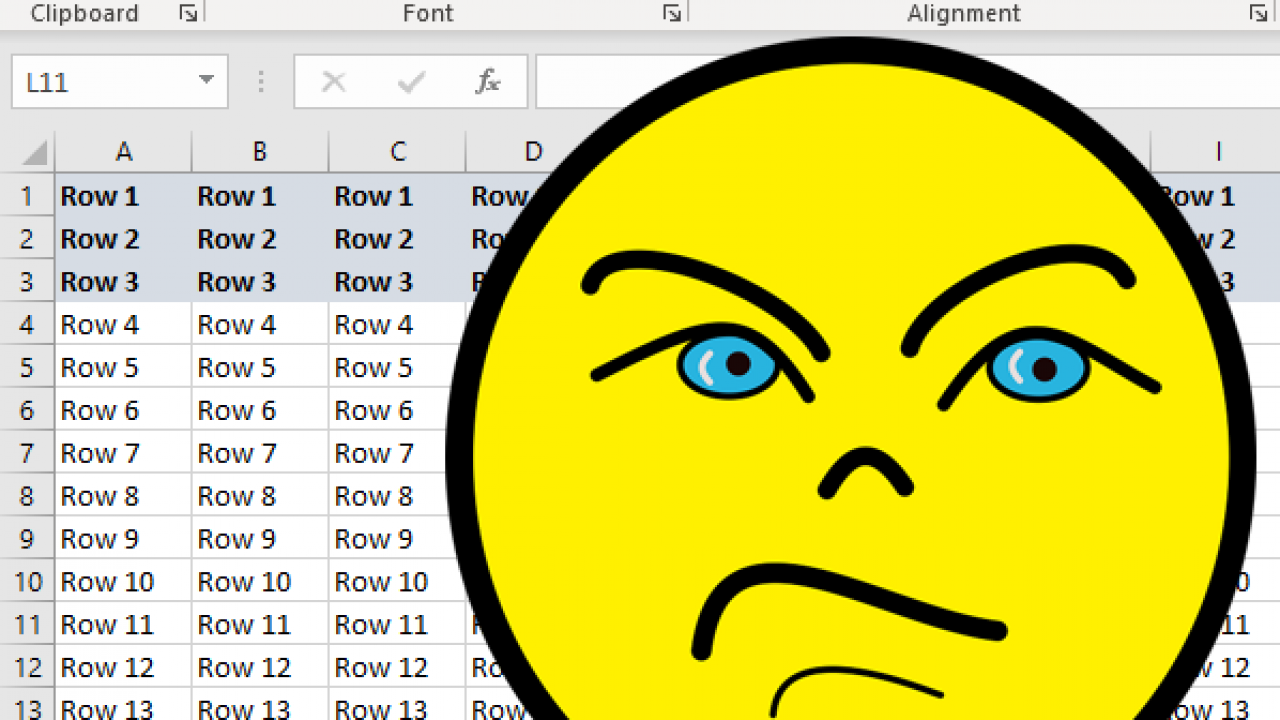This screenshot has height=720, width=1280.
Task: Click the Name Box showing L11
Action: [x=120, y=82]
